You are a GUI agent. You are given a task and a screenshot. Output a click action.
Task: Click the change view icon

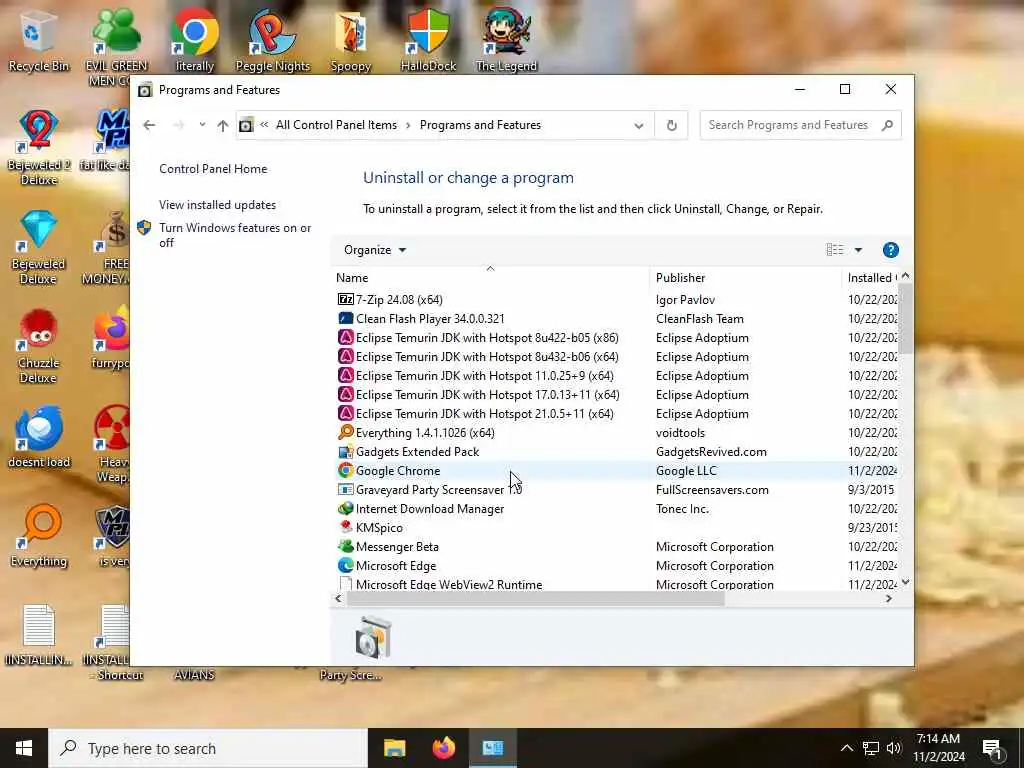[x=835, y=250]
